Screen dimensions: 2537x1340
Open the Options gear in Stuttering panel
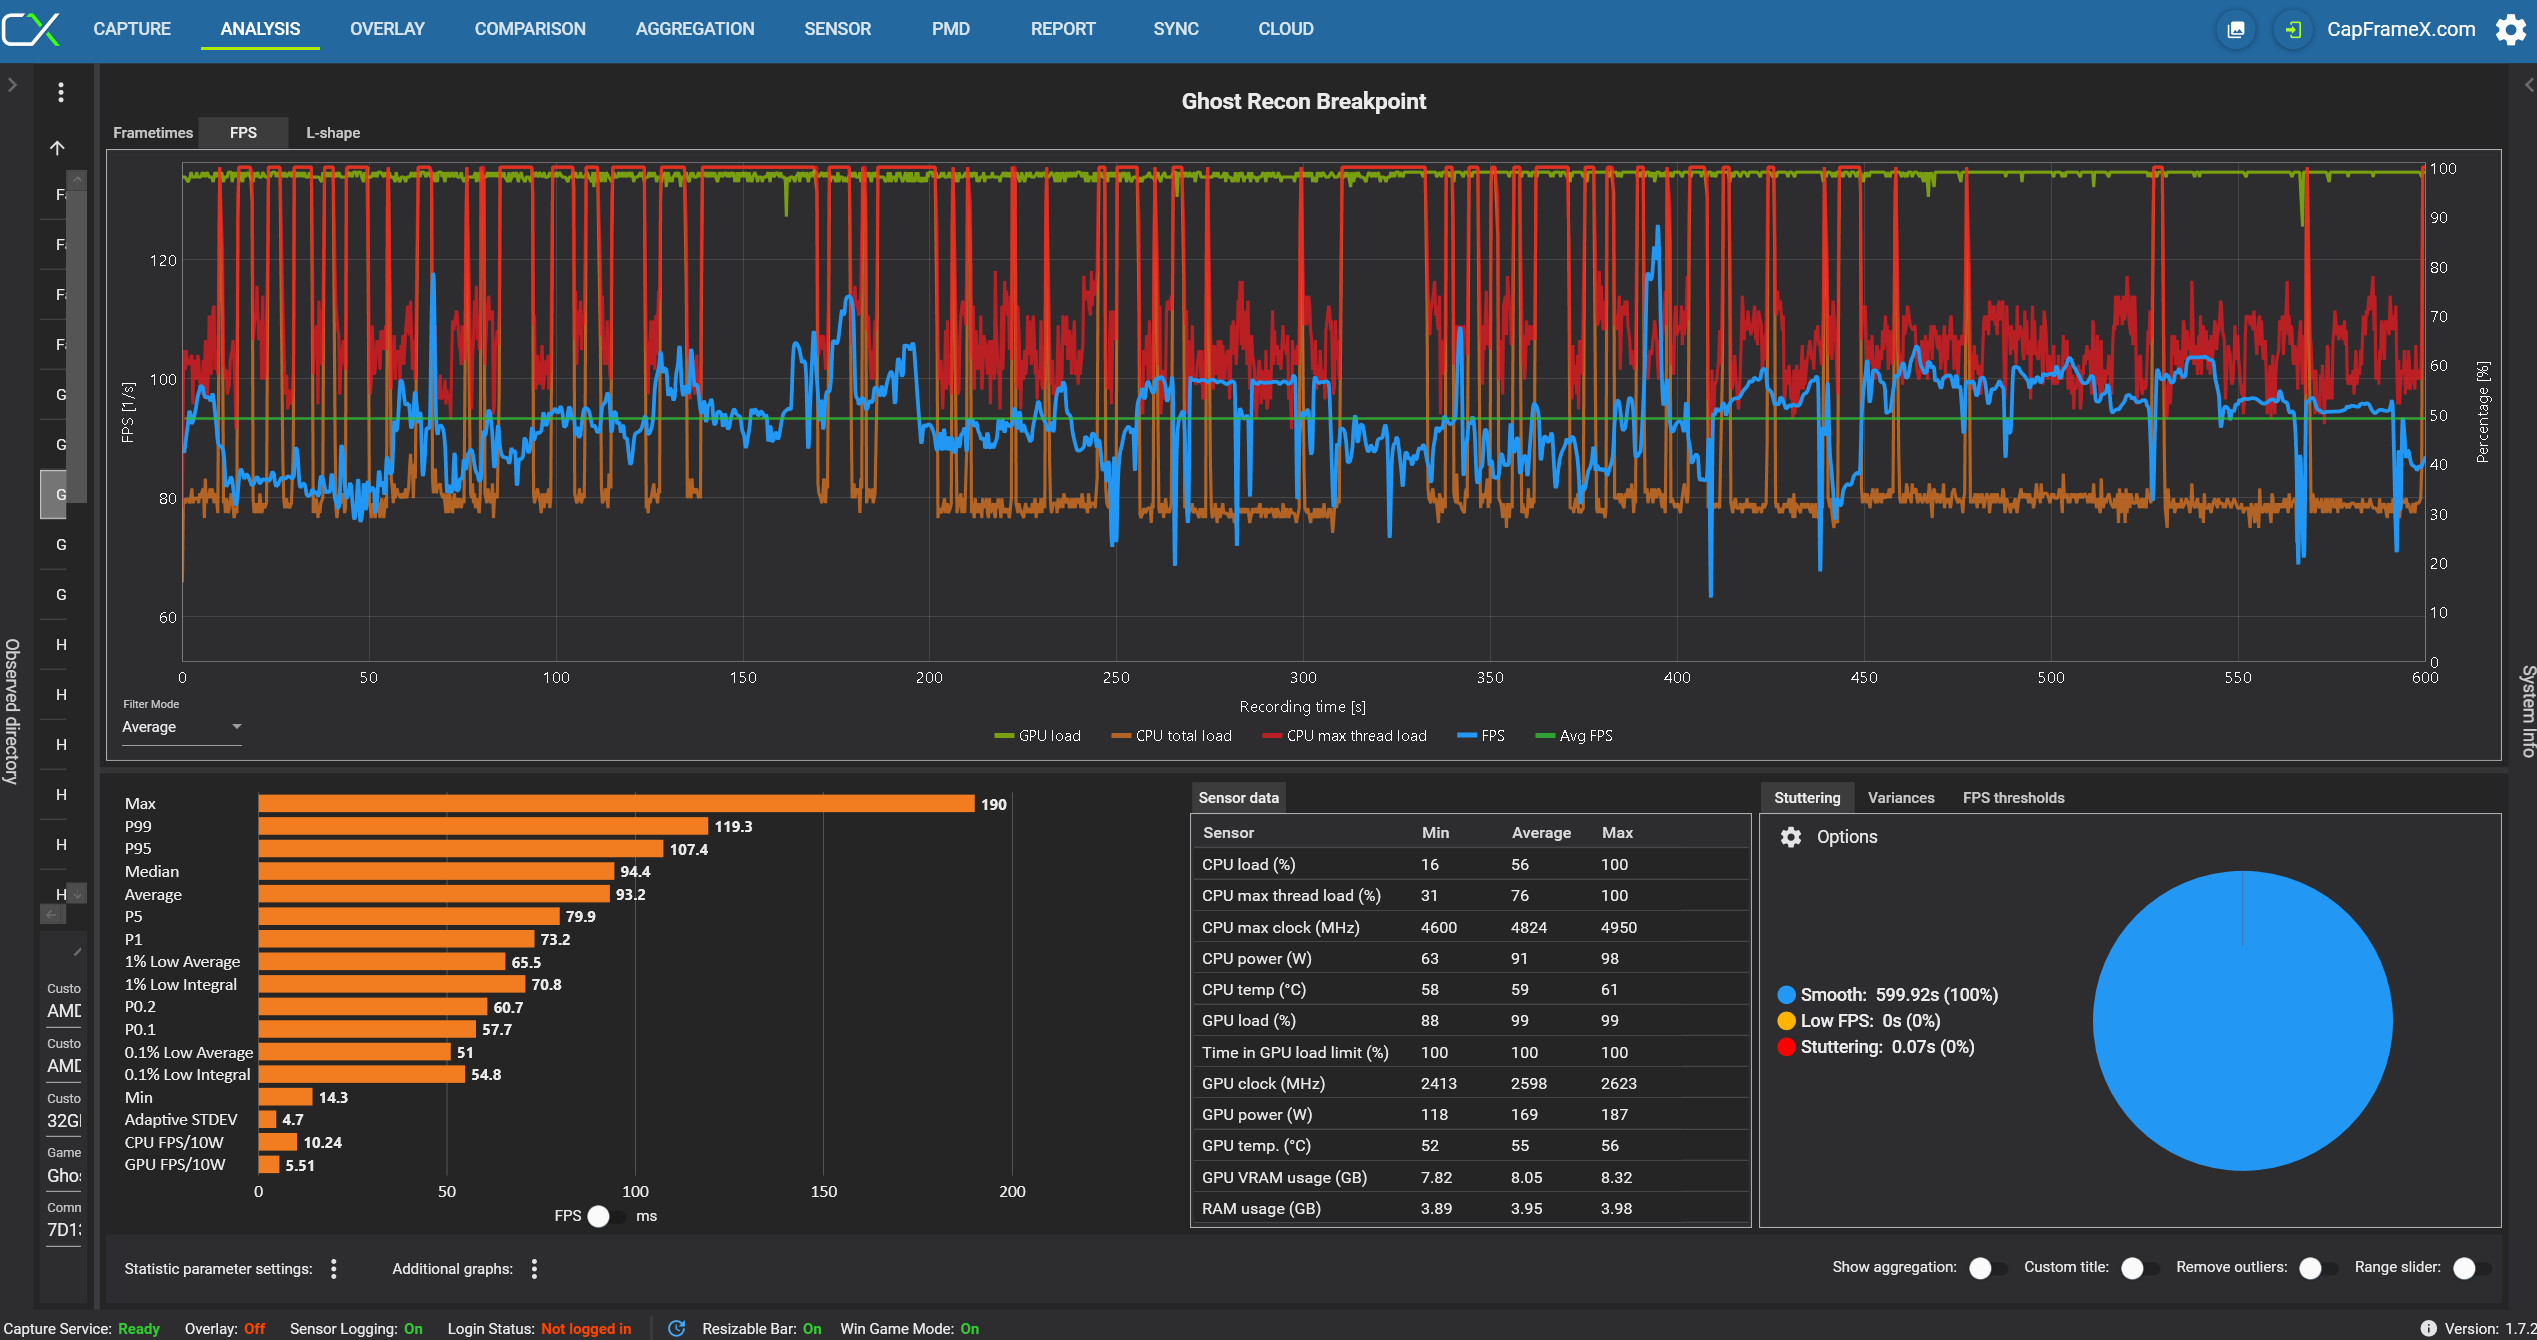pyautogui.click(x=1791, y=837)
